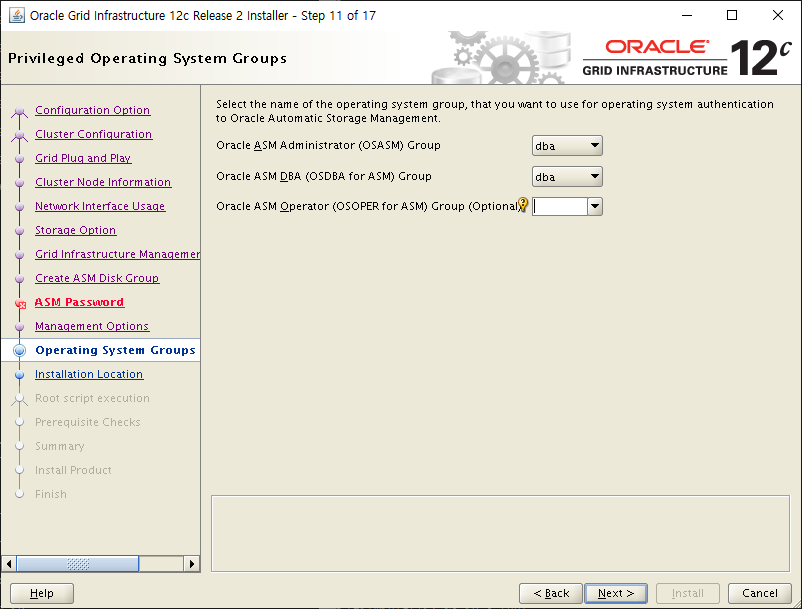802x609 pixels.
Task: Click the sidebar horizontal scrollbar thumb
Action: (x=78, y=564)
